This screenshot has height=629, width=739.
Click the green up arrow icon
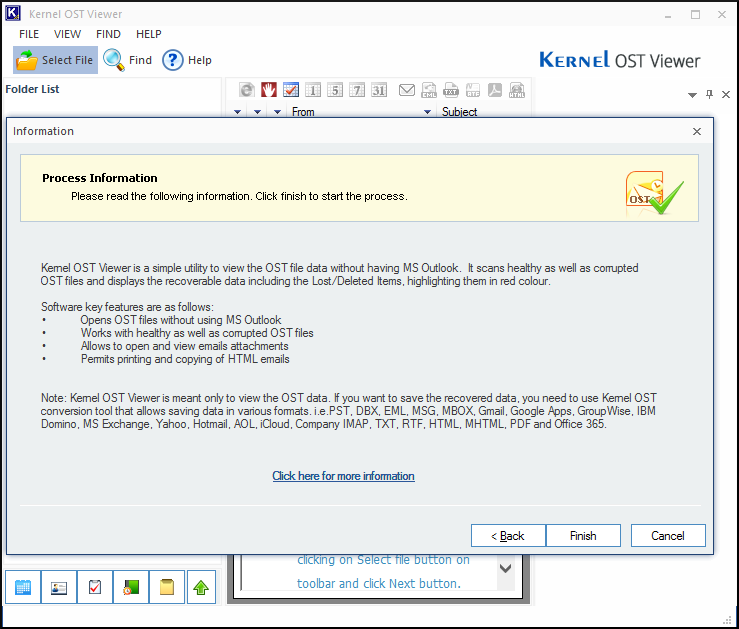tap(201, 587)
